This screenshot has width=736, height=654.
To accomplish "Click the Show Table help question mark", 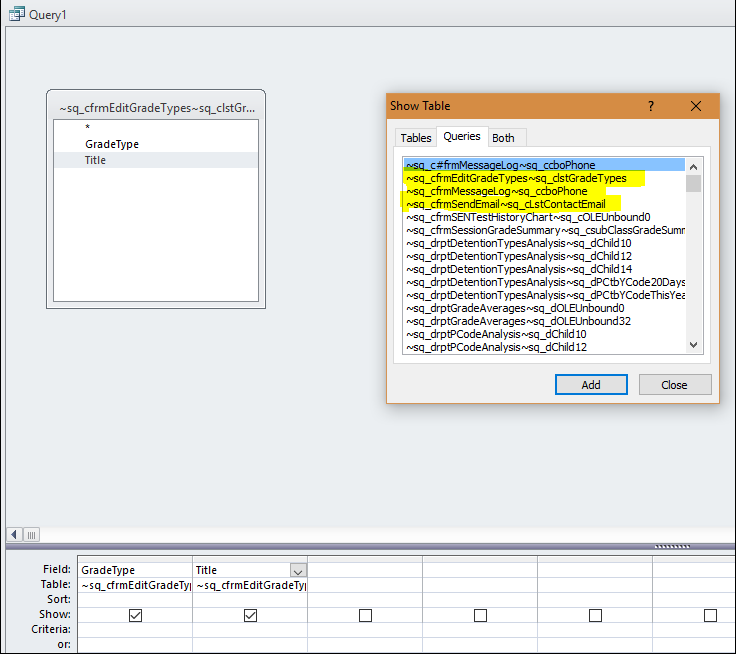I will coord(651,106).
